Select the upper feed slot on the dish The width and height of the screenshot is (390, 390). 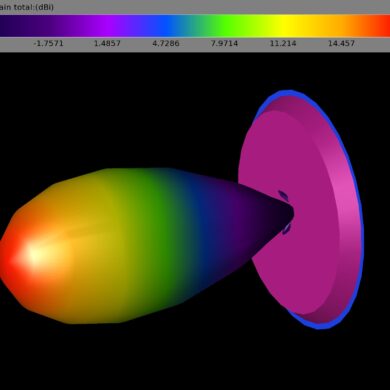(283, 196)
